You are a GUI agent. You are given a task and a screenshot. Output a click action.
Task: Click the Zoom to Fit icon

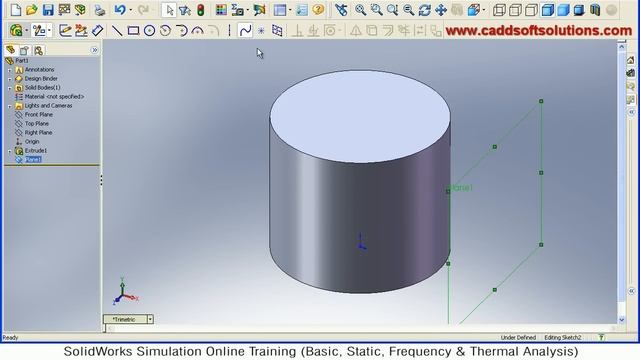(x=360, y=10)
